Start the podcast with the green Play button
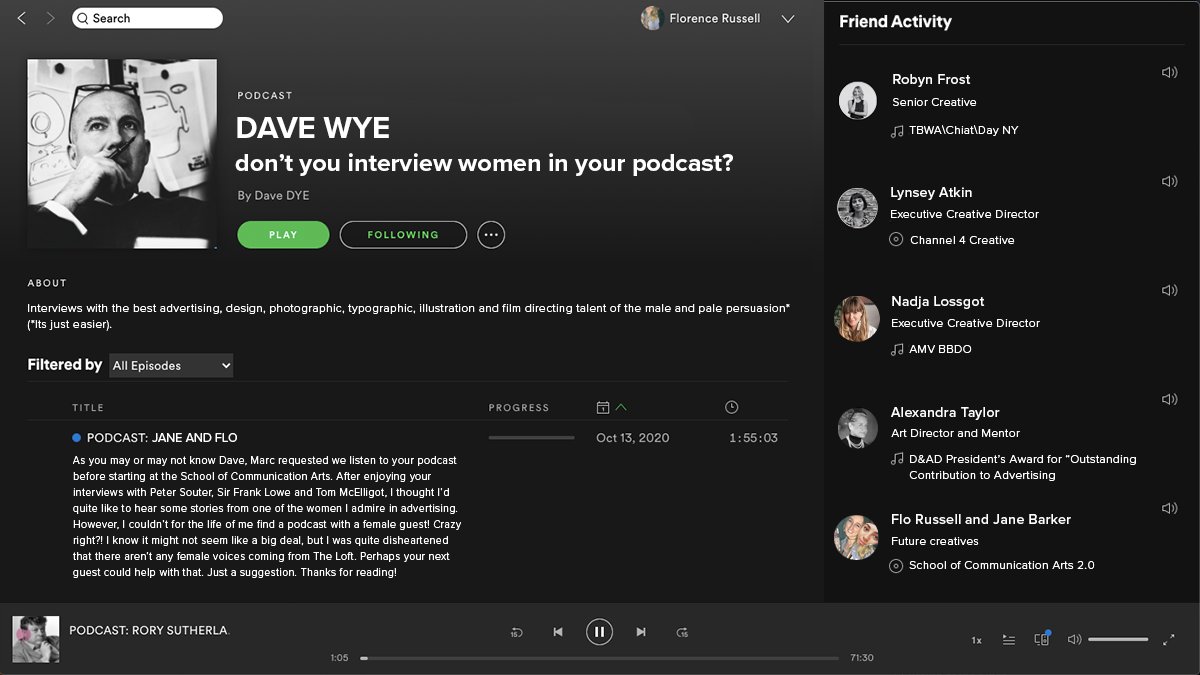Image resolution: width=1200 pixels, height=675 pixels. pyautogui.click(x=283, y=235)
